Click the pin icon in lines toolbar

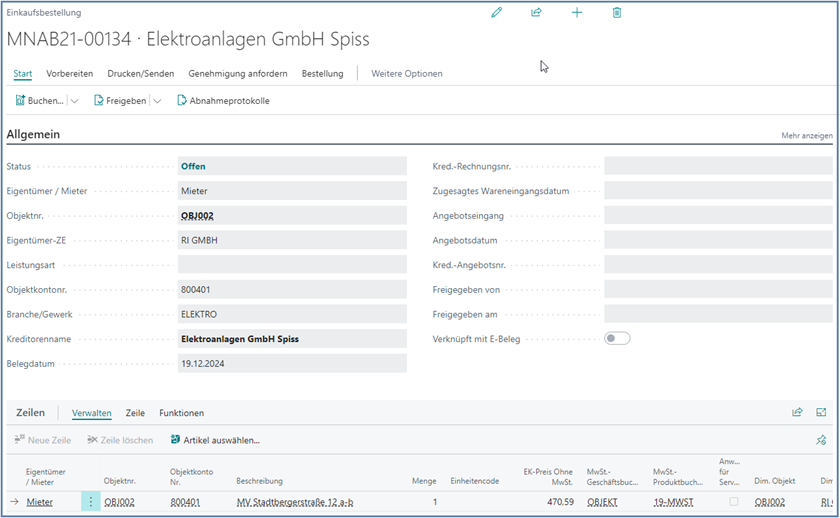[821, 440]
